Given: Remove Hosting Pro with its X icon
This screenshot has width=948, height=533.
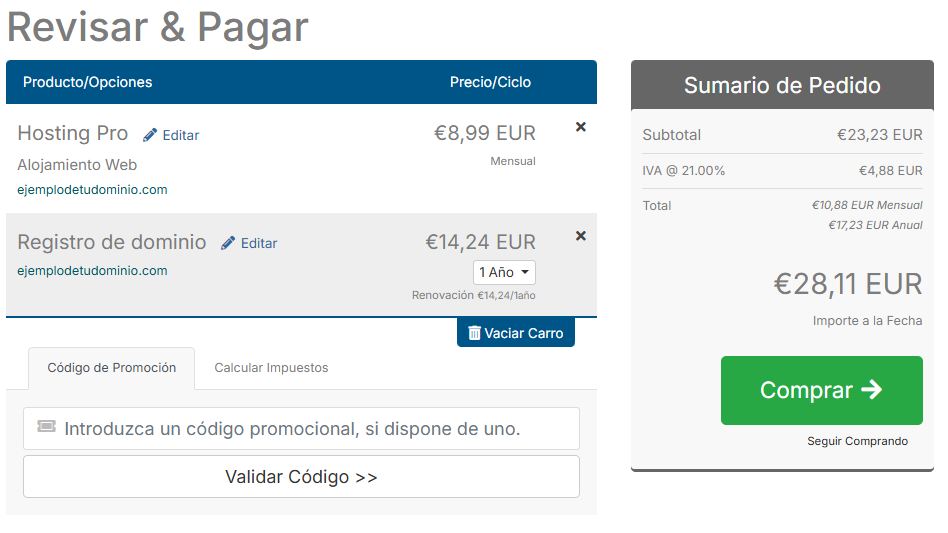Looking at the screenshot, I should 581,127.
